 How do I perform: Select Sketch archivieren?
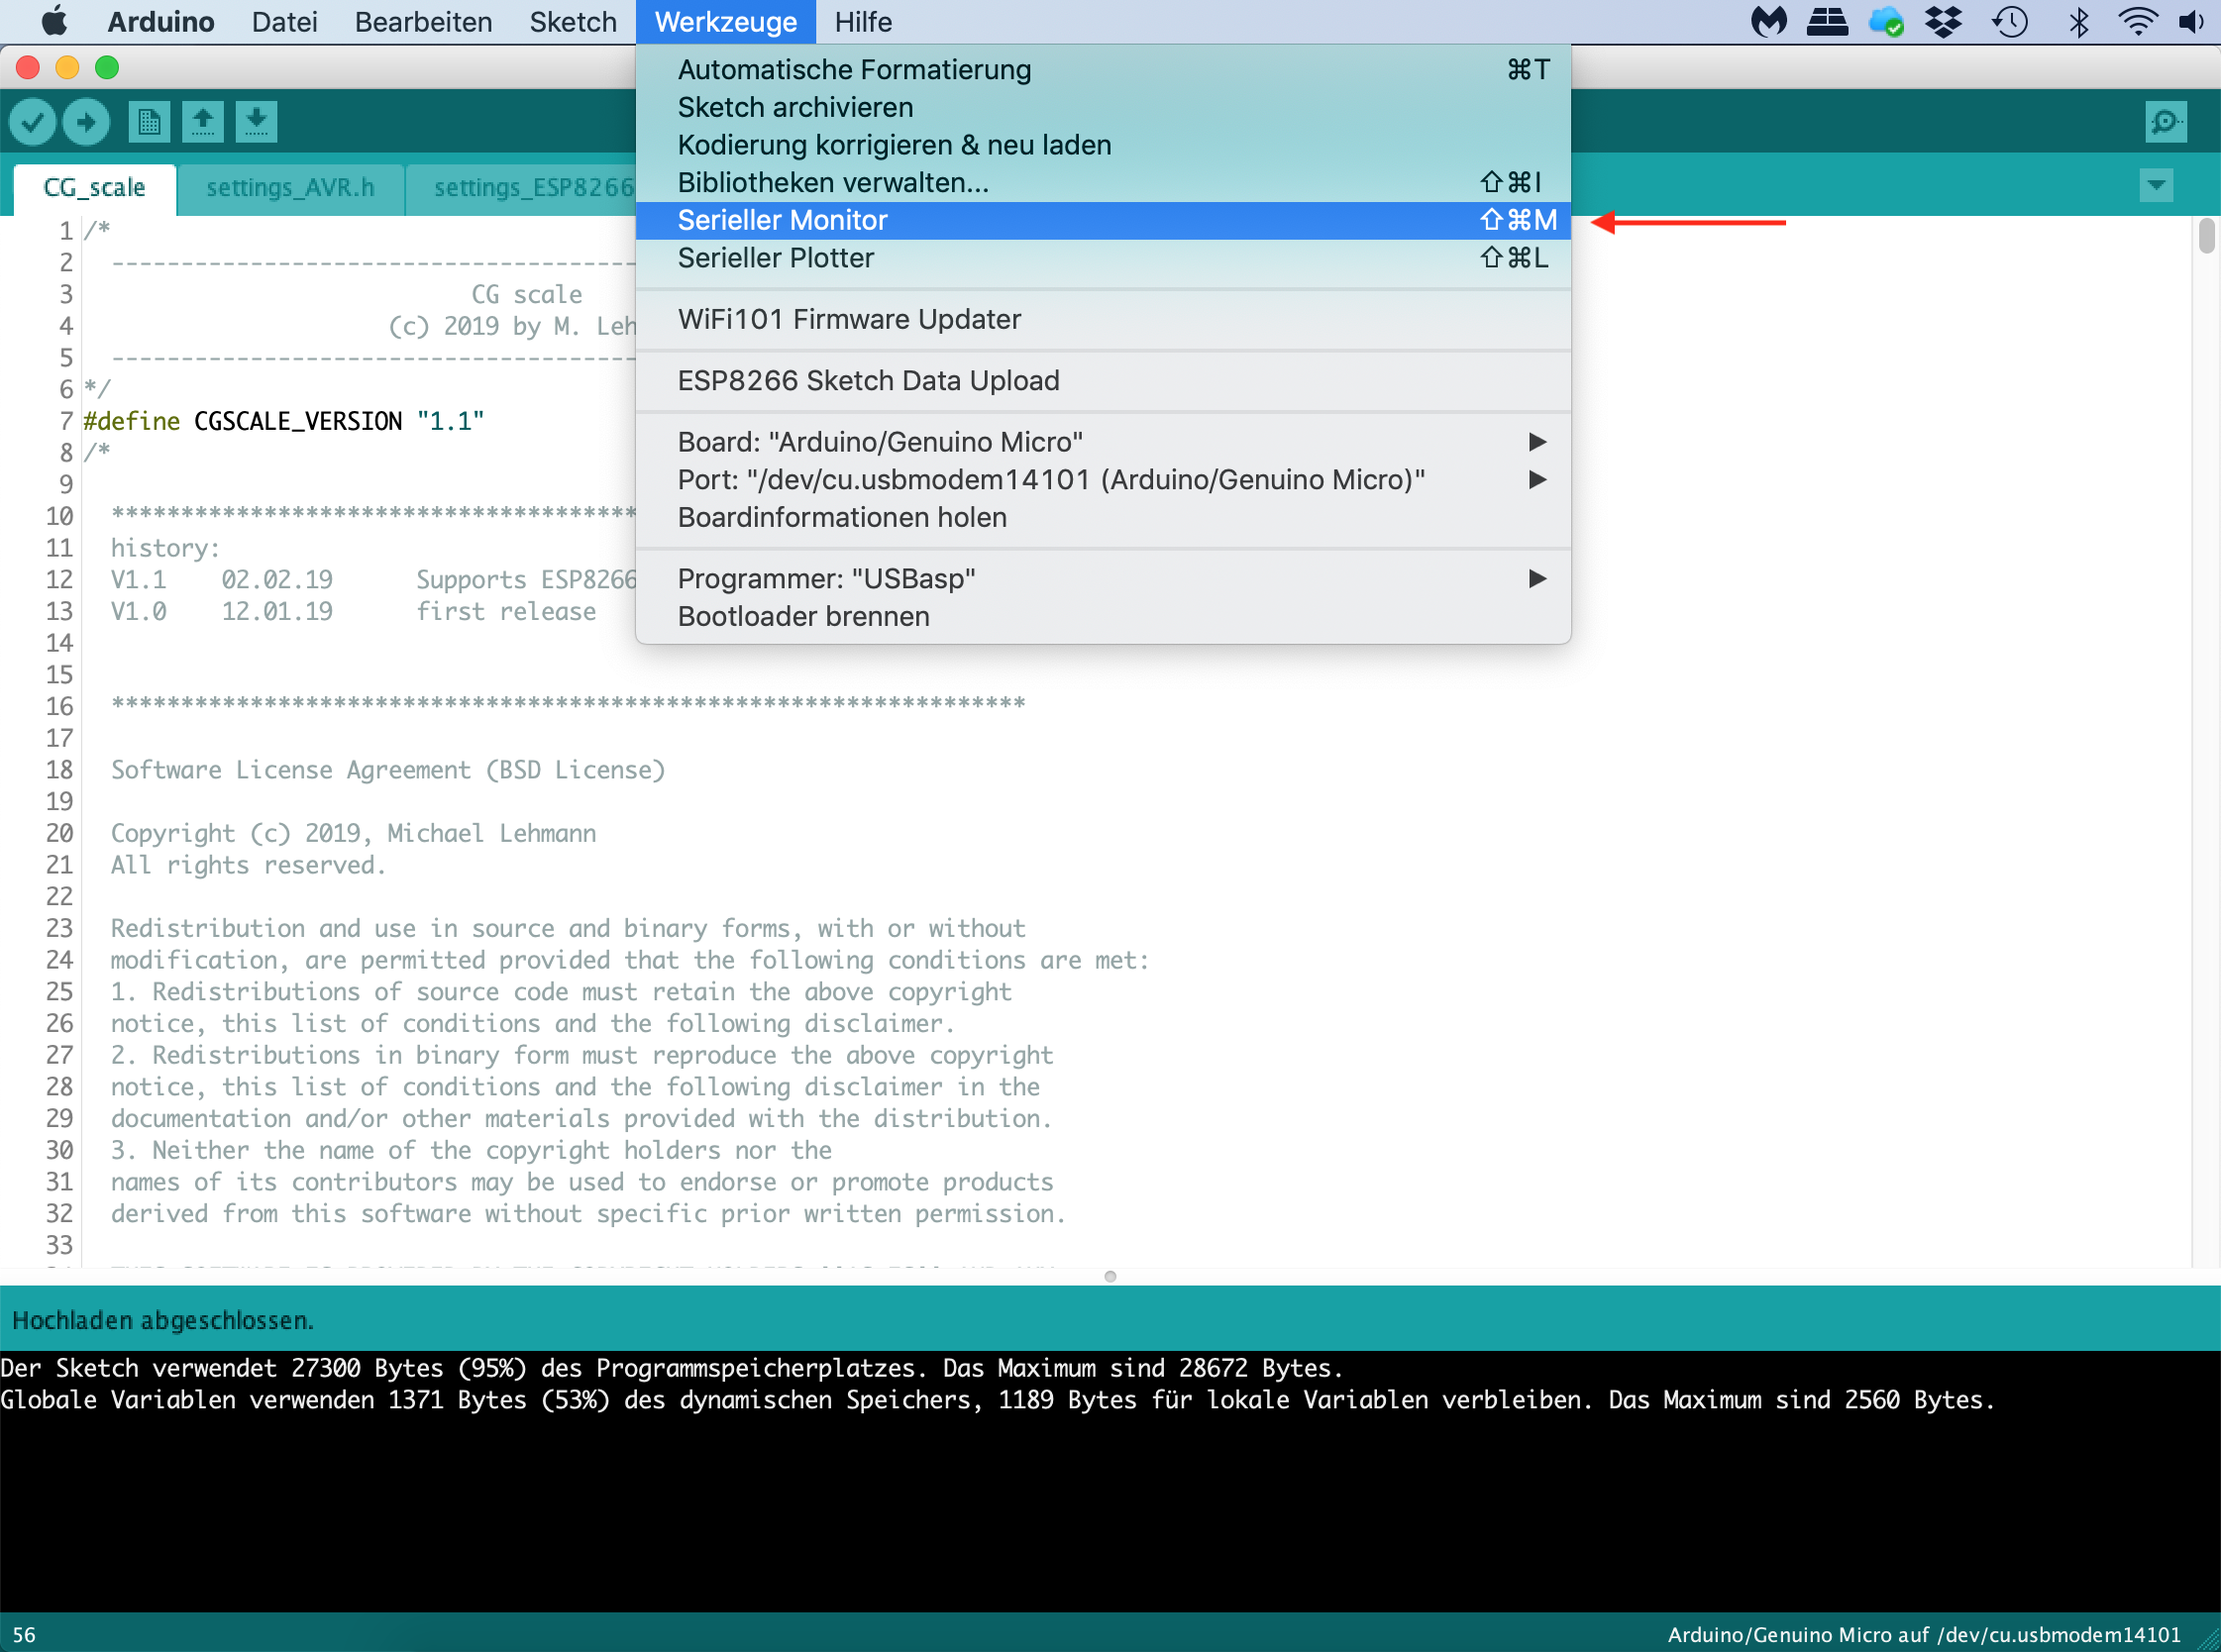tap(1103, 108)
